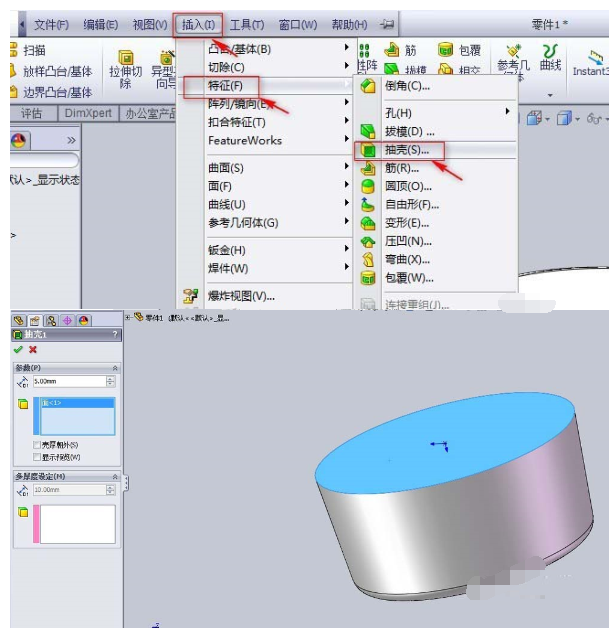Image resolution: width=609 pixels, height=628 pixels.
Task: Click the FeatureManager design tree tab icon
Action: coord(18,320)
